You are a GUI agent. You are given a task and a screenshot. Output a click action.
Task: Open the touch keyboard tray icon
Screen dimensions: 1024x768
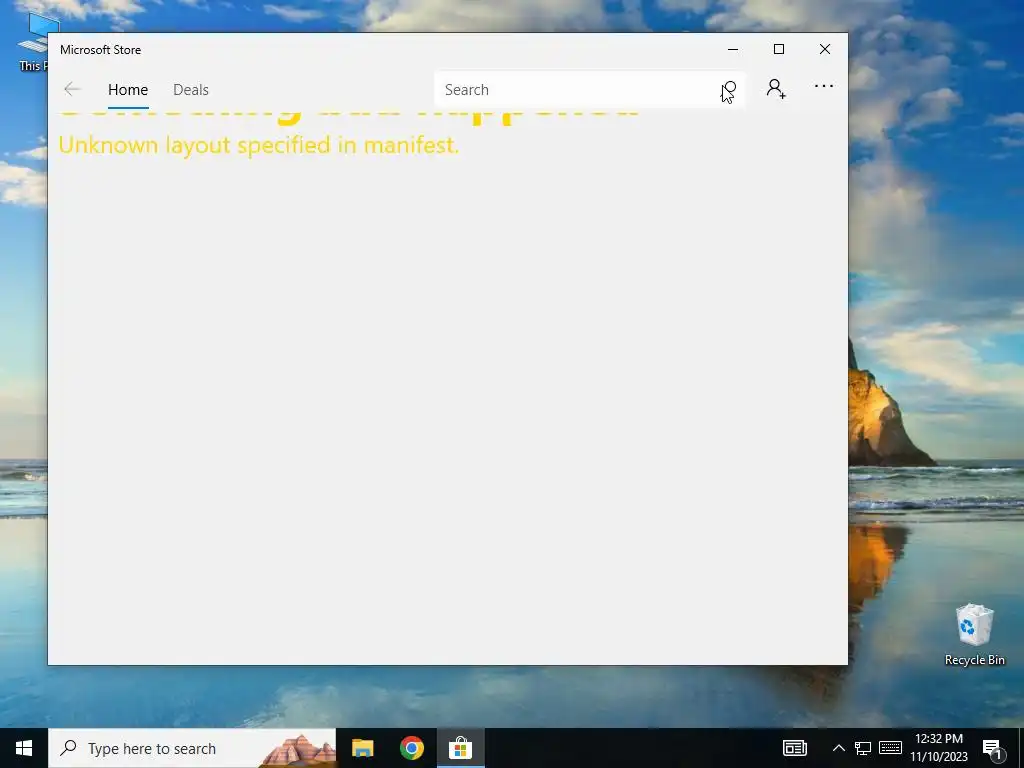[890, 748]
